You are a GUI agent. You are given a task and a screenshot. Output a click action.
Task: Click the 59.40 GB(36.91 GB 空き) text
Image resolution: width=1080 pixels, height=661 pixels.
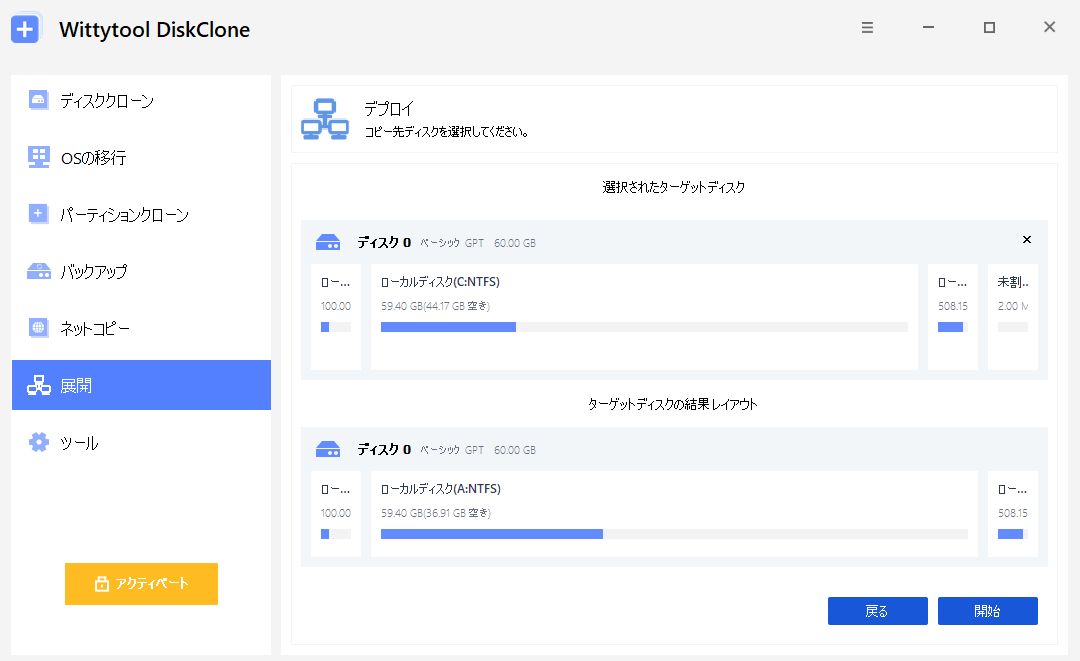(x=435, y=513)
